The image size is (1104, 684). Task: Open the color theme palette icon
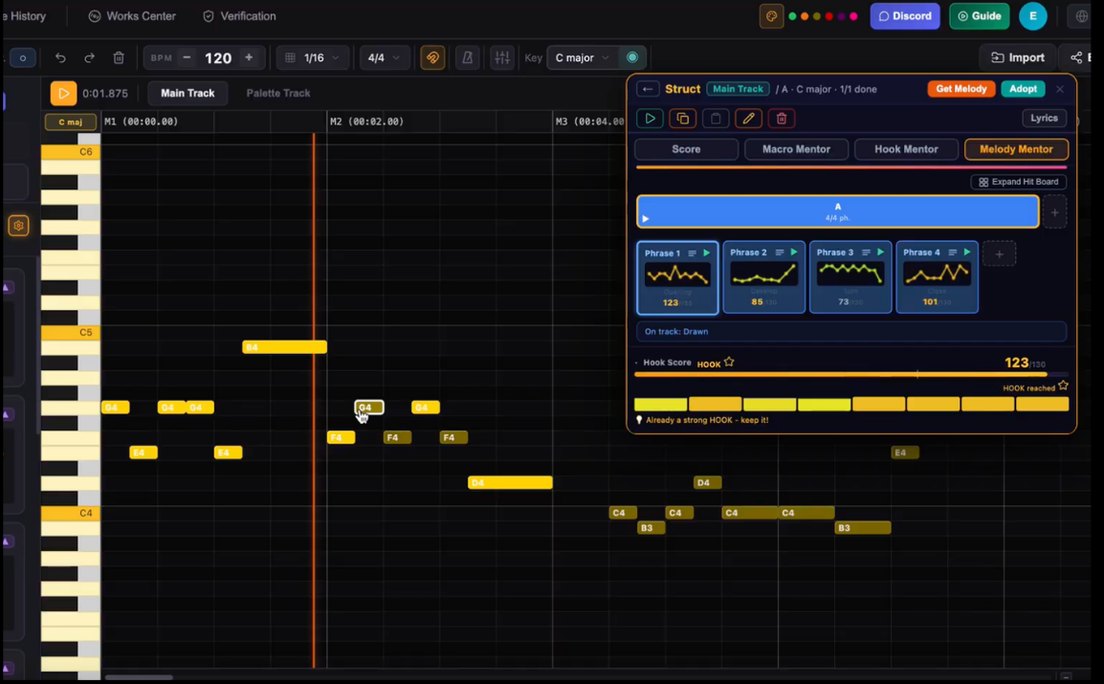pos(771,16)
